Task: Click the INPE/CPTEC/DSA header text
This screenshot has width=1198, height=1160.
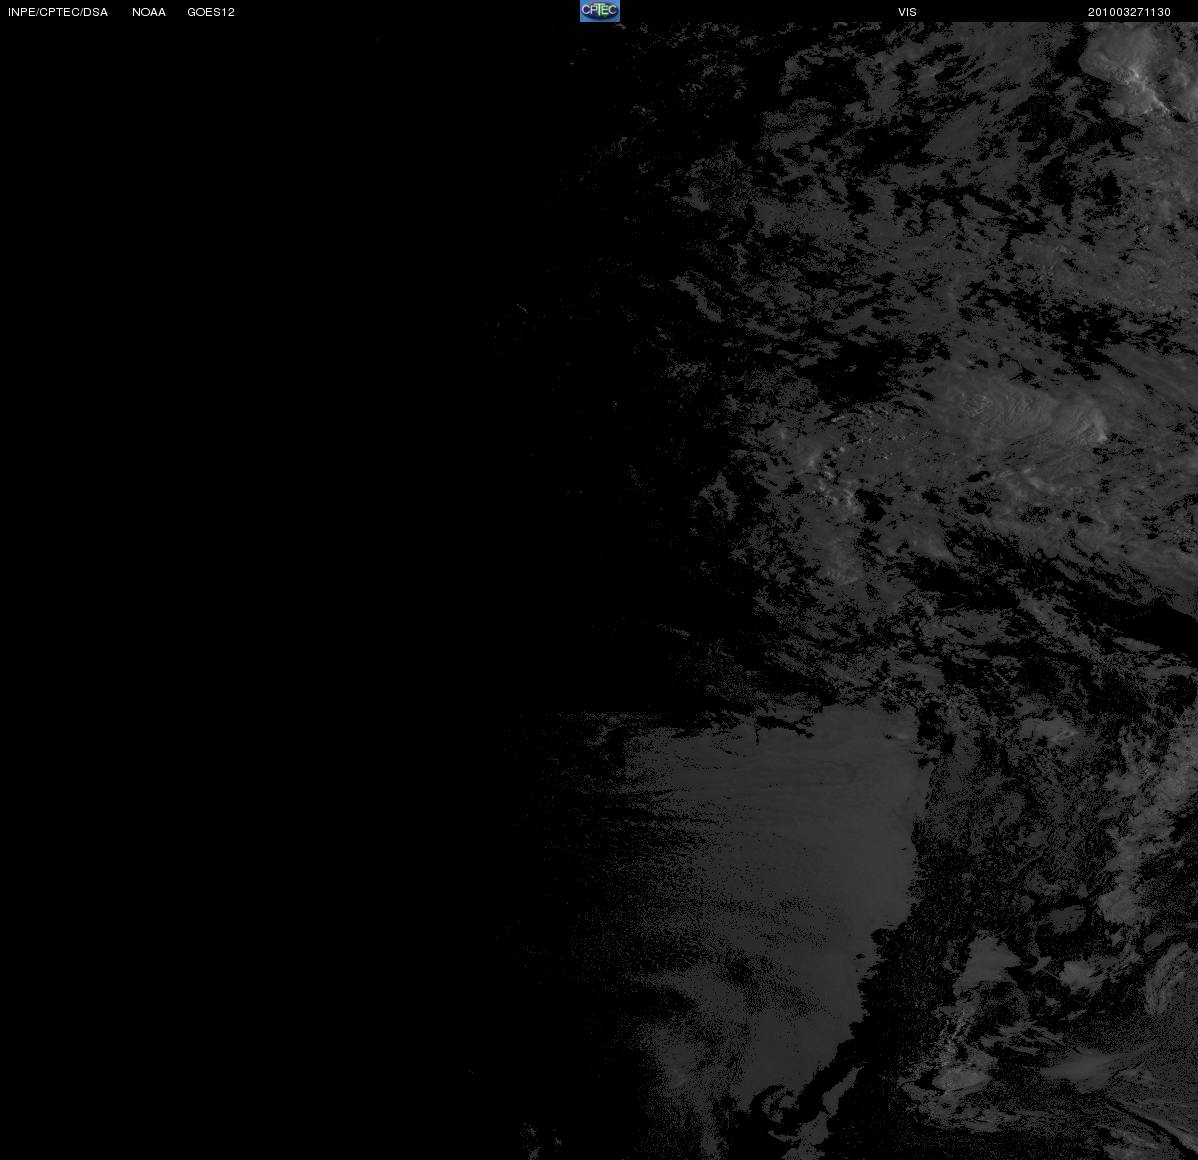Action: [58, 12]
